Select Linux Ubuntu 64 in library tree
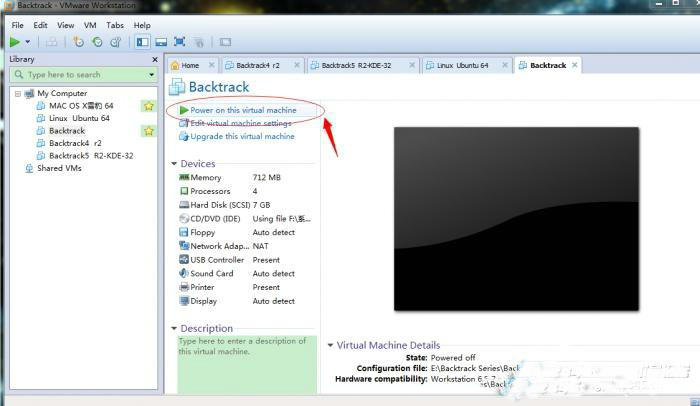Viewport: 700px width, 406px height. click(79, 118)
